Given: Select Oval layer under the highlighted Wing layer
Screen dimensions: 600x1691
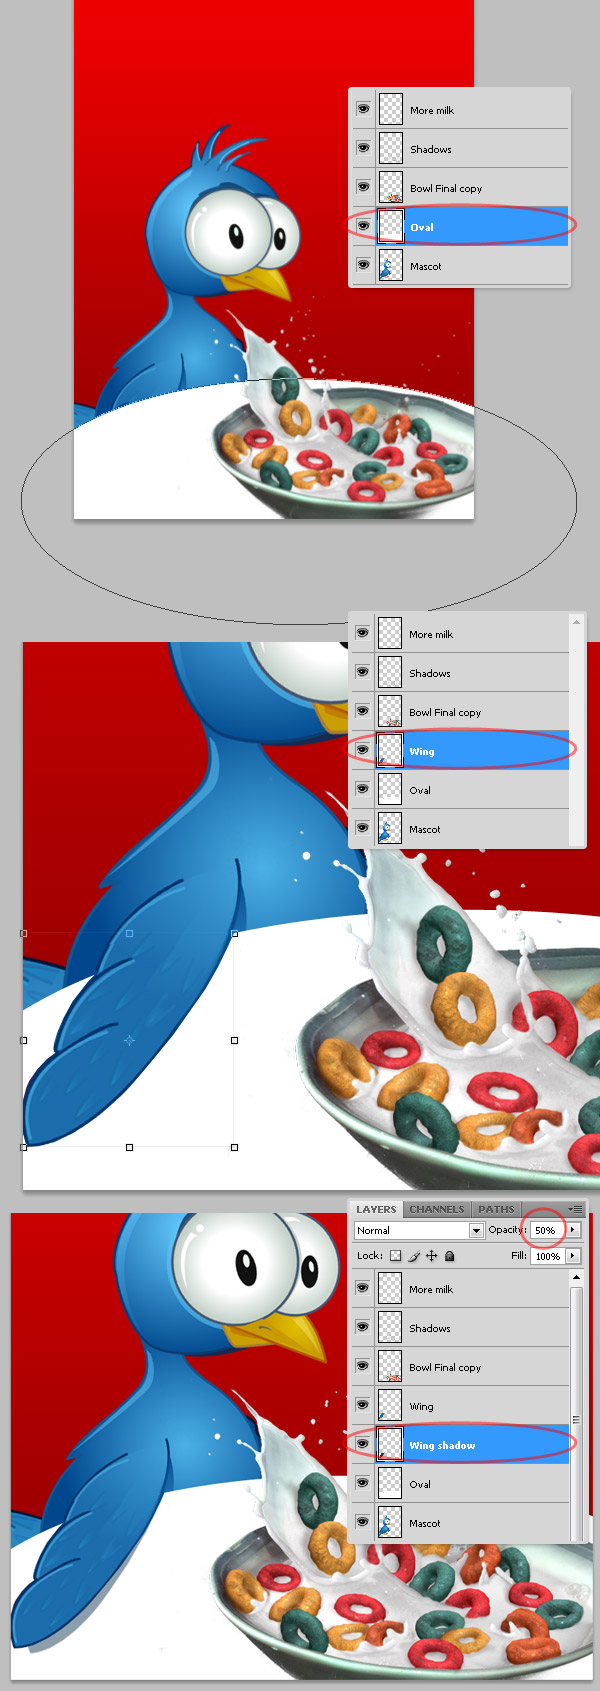Looking at the screenshot, I should [x=420, y=790].
